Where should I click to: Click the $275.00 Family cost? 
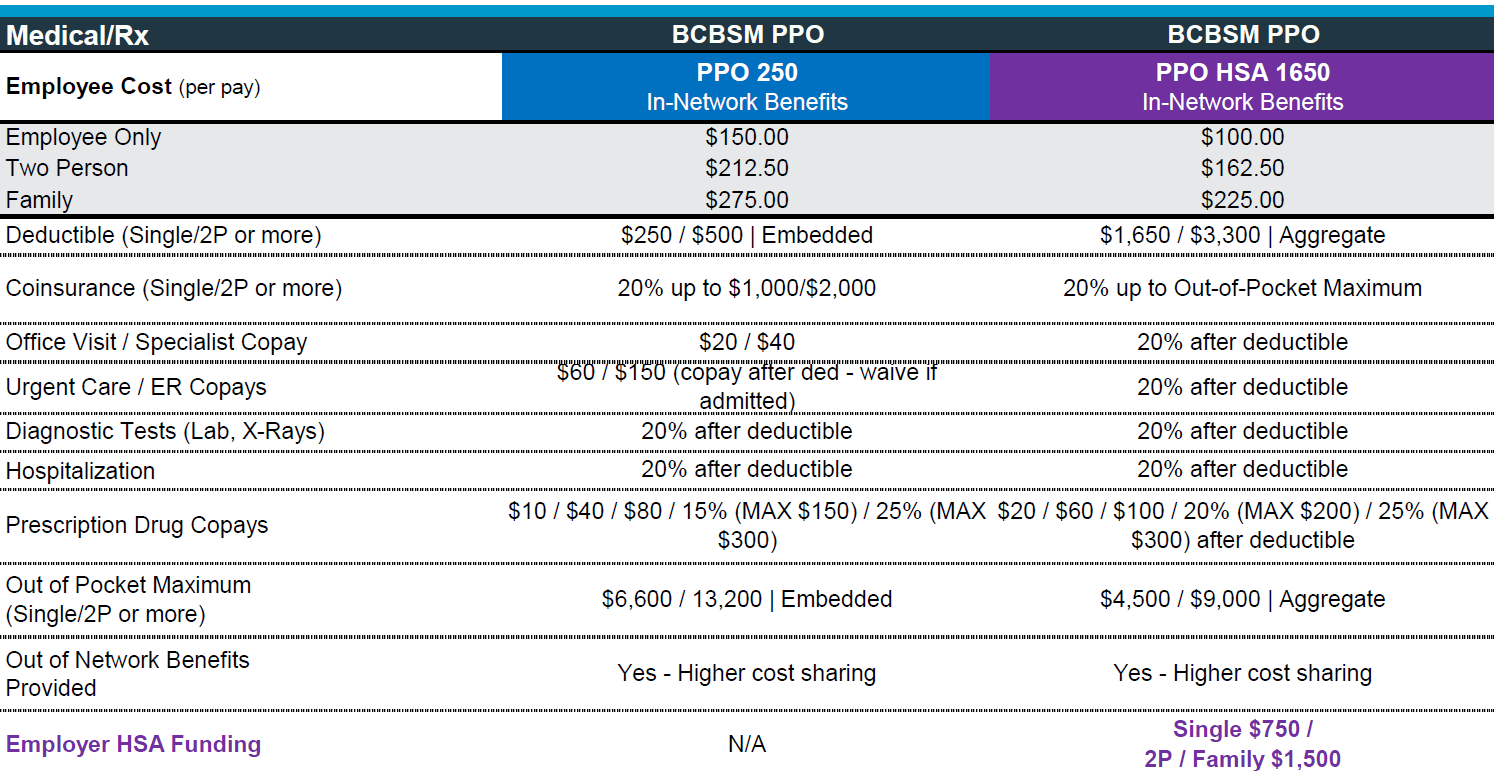(x=746, y=200)
